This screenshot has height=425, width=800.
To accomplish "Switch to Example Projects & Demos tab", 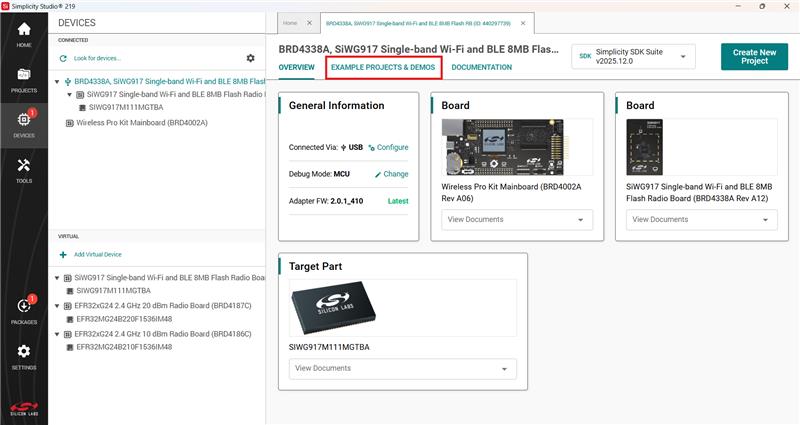I will point(383,67).
